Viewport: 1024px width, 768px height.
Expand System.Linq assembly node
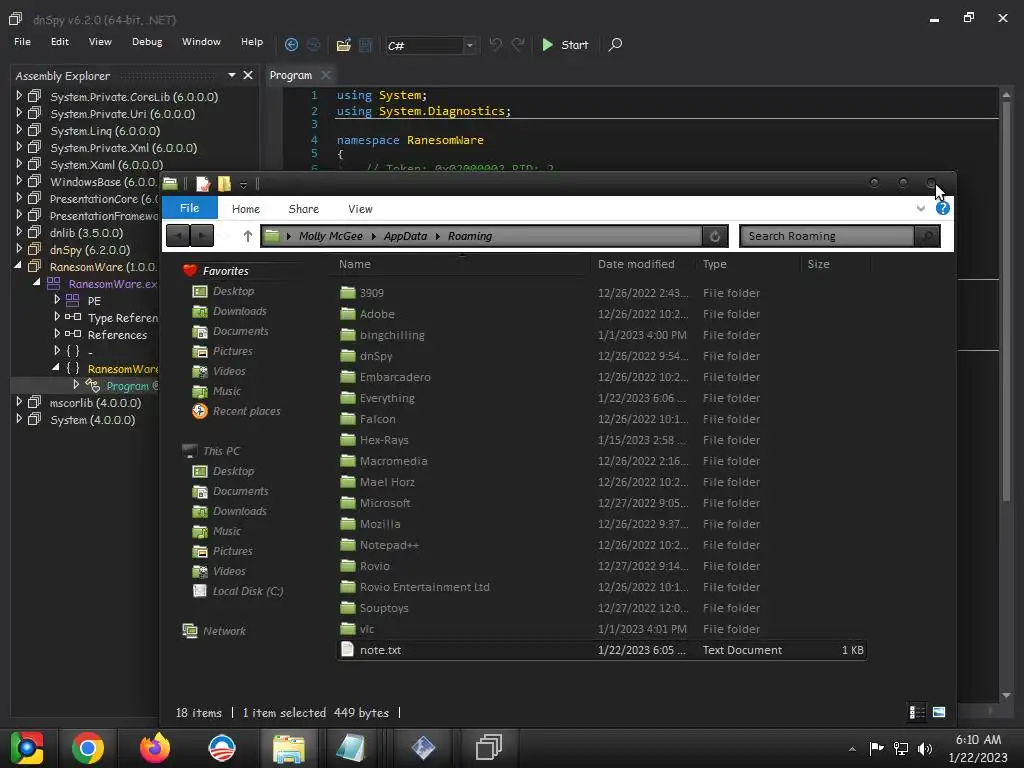point(19,130)
